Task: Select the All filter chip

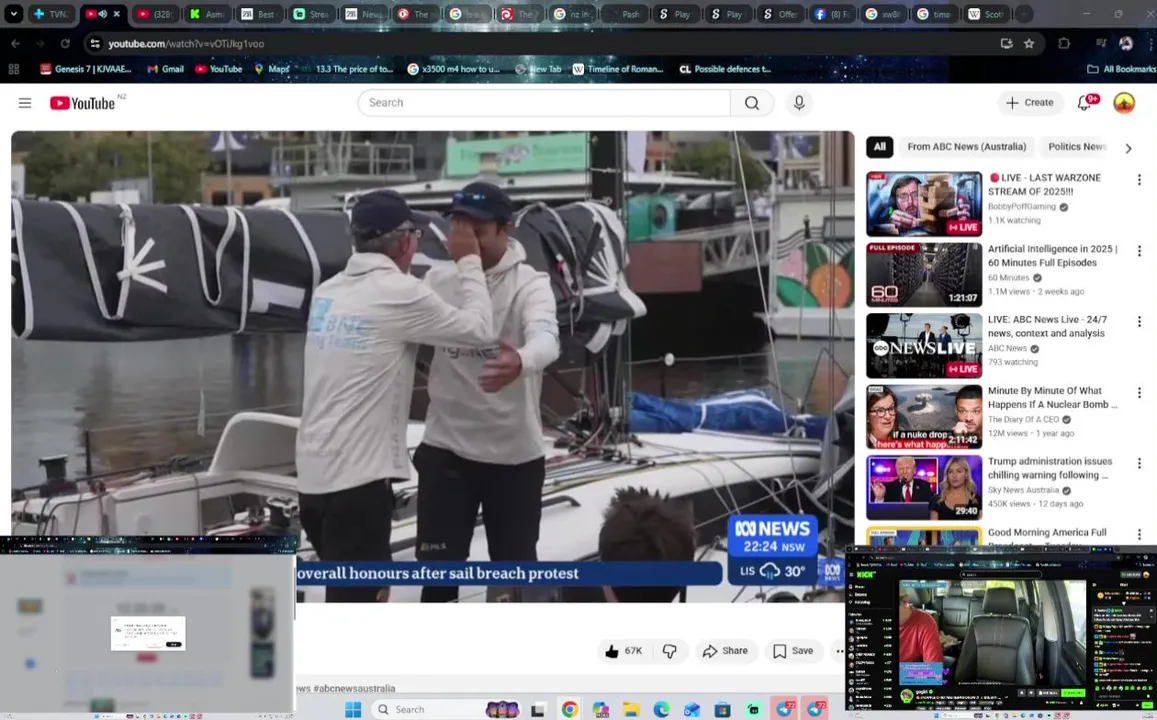Action: tap(880, 147)
